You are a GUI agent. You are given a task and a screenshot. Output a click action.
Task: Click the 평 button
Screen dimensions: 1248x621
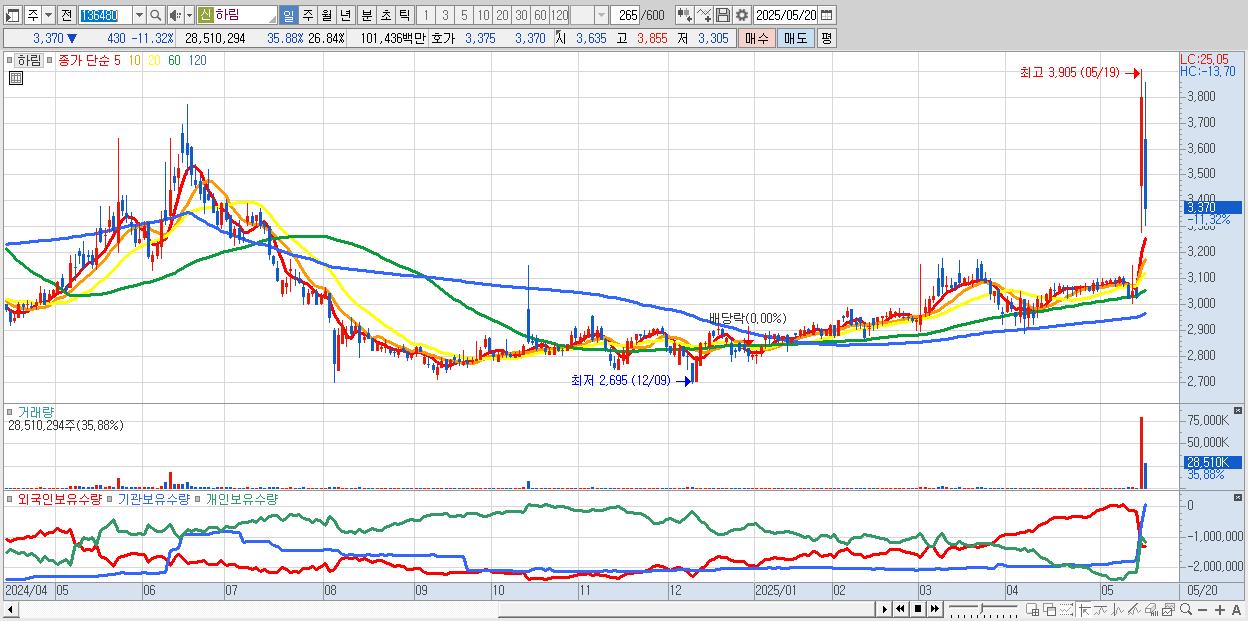(x=826, y=38)
